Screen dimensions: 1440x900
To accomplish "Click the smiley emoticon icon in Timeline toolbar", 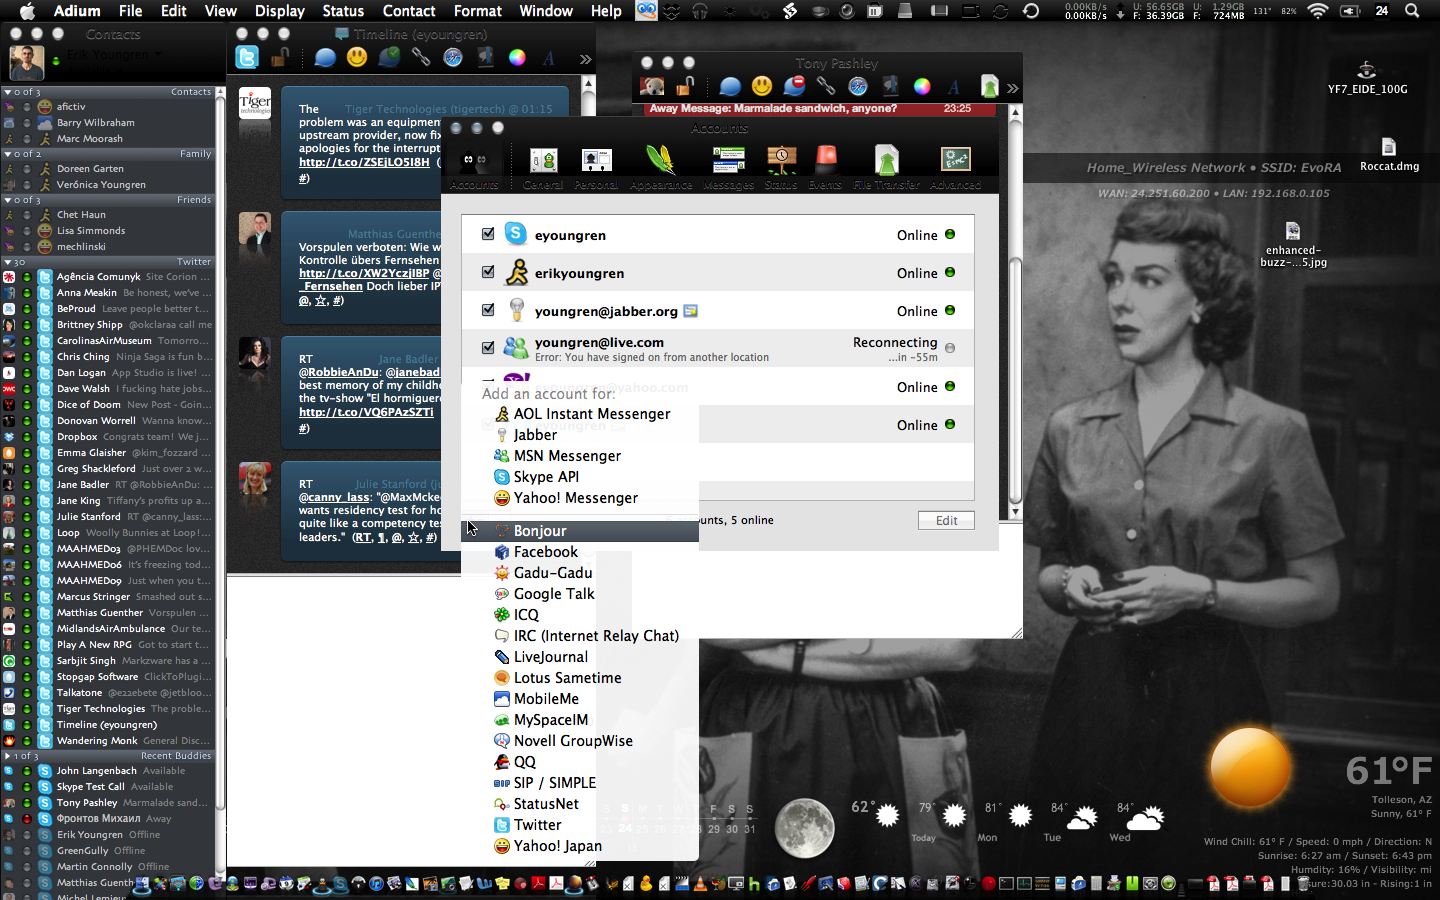I will click(x=357, y=57).
